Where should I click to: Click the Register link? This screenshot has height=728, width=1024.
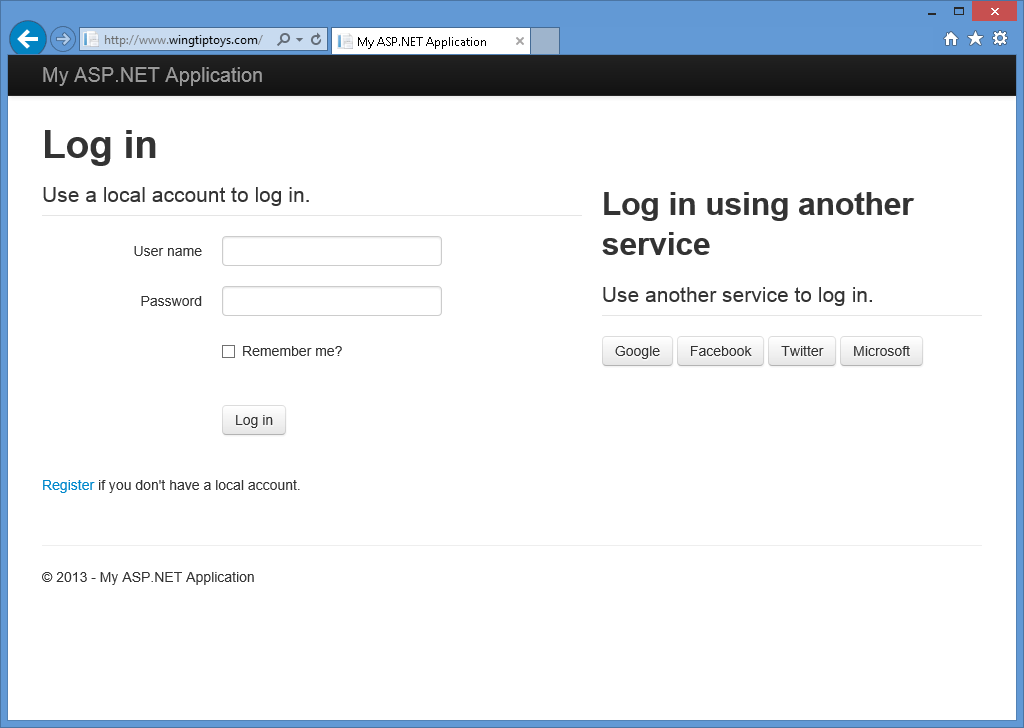pyautogui.click(x=67, y=485)
